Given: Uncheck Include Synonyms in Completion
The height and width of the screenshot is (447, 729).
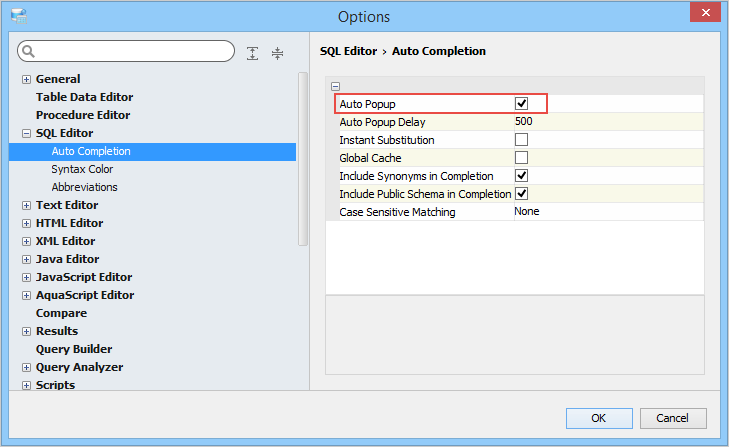Looking at the screenshot, I should click(x=521, y=176).
